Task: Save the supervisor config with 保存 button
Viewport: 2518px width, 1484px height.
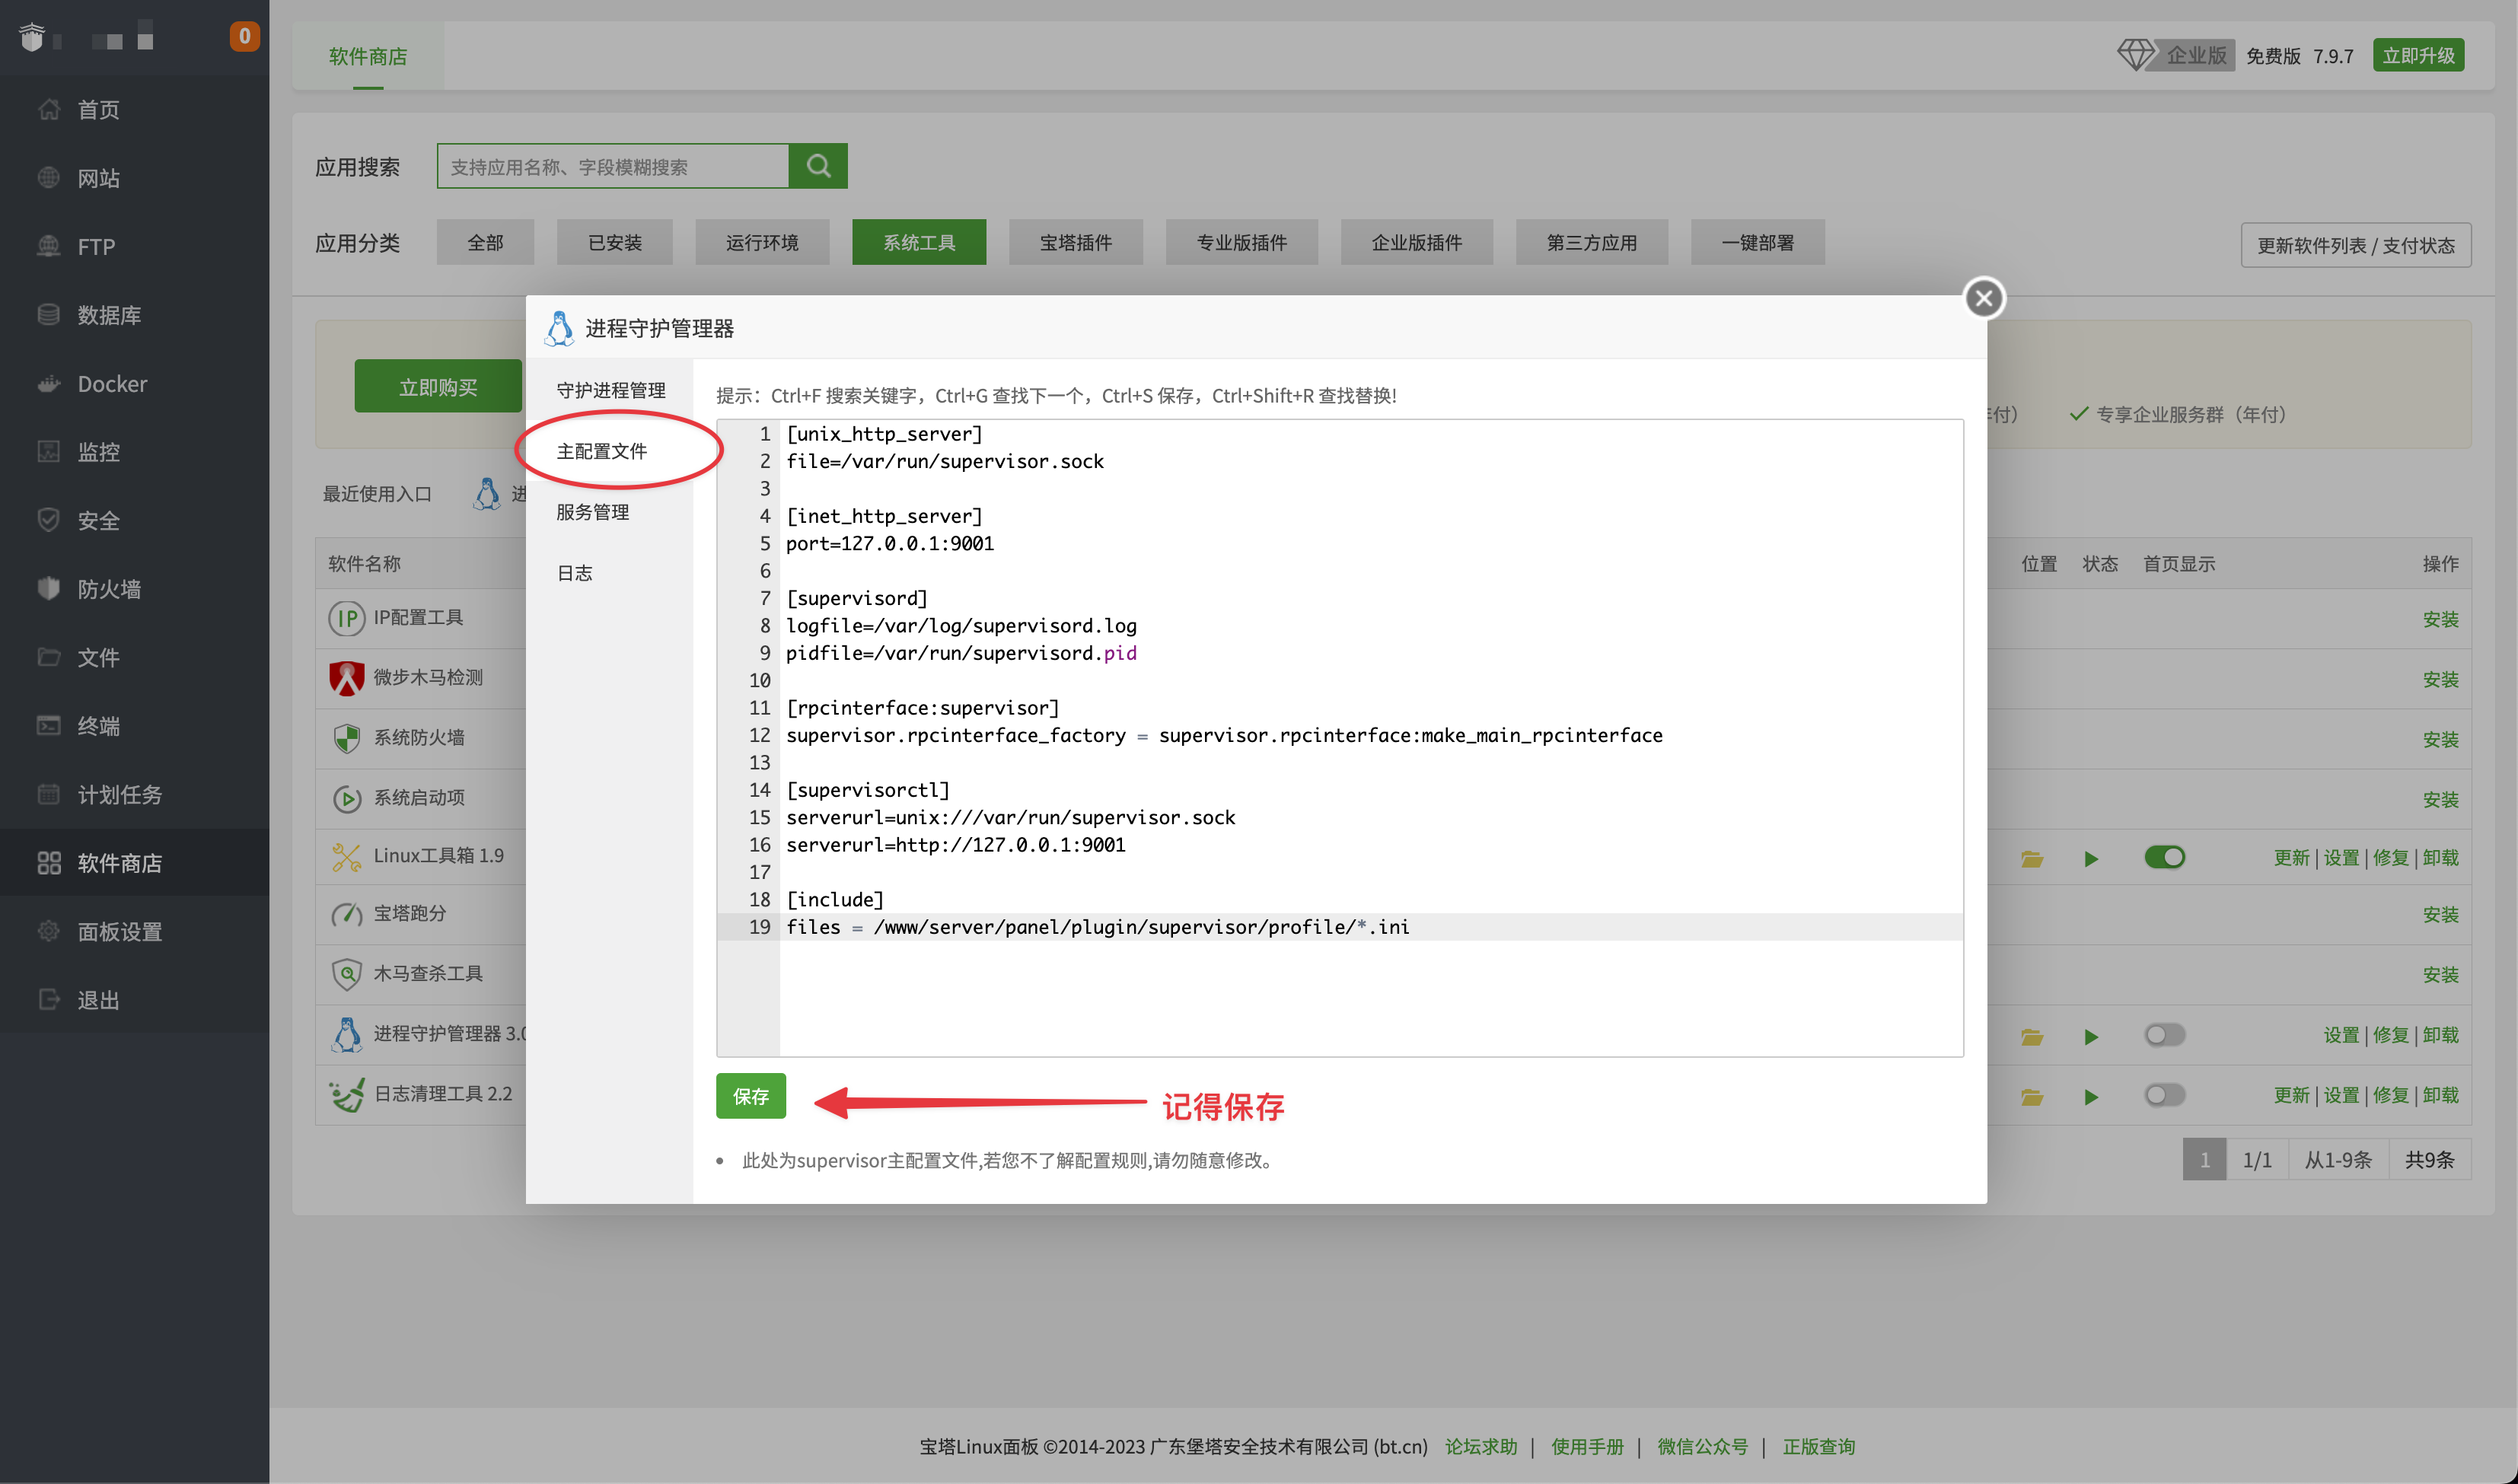Action: (x=751, y=1096)
